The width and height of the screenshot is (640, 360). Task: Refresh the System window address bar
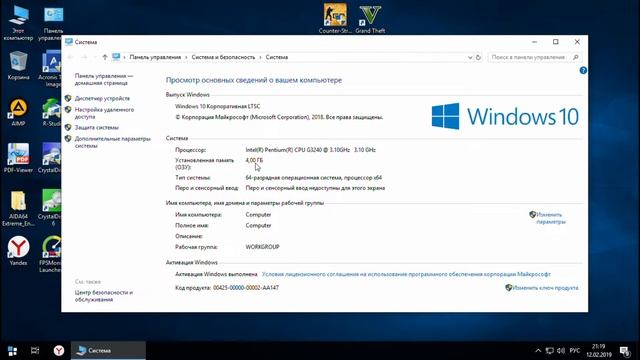478,58
